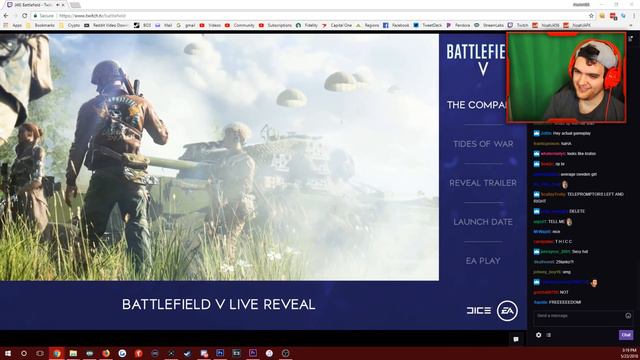Open the YouTube Community bookmark
The height and width of the screenshot is (360, 640).
click(x=240, y=25)
